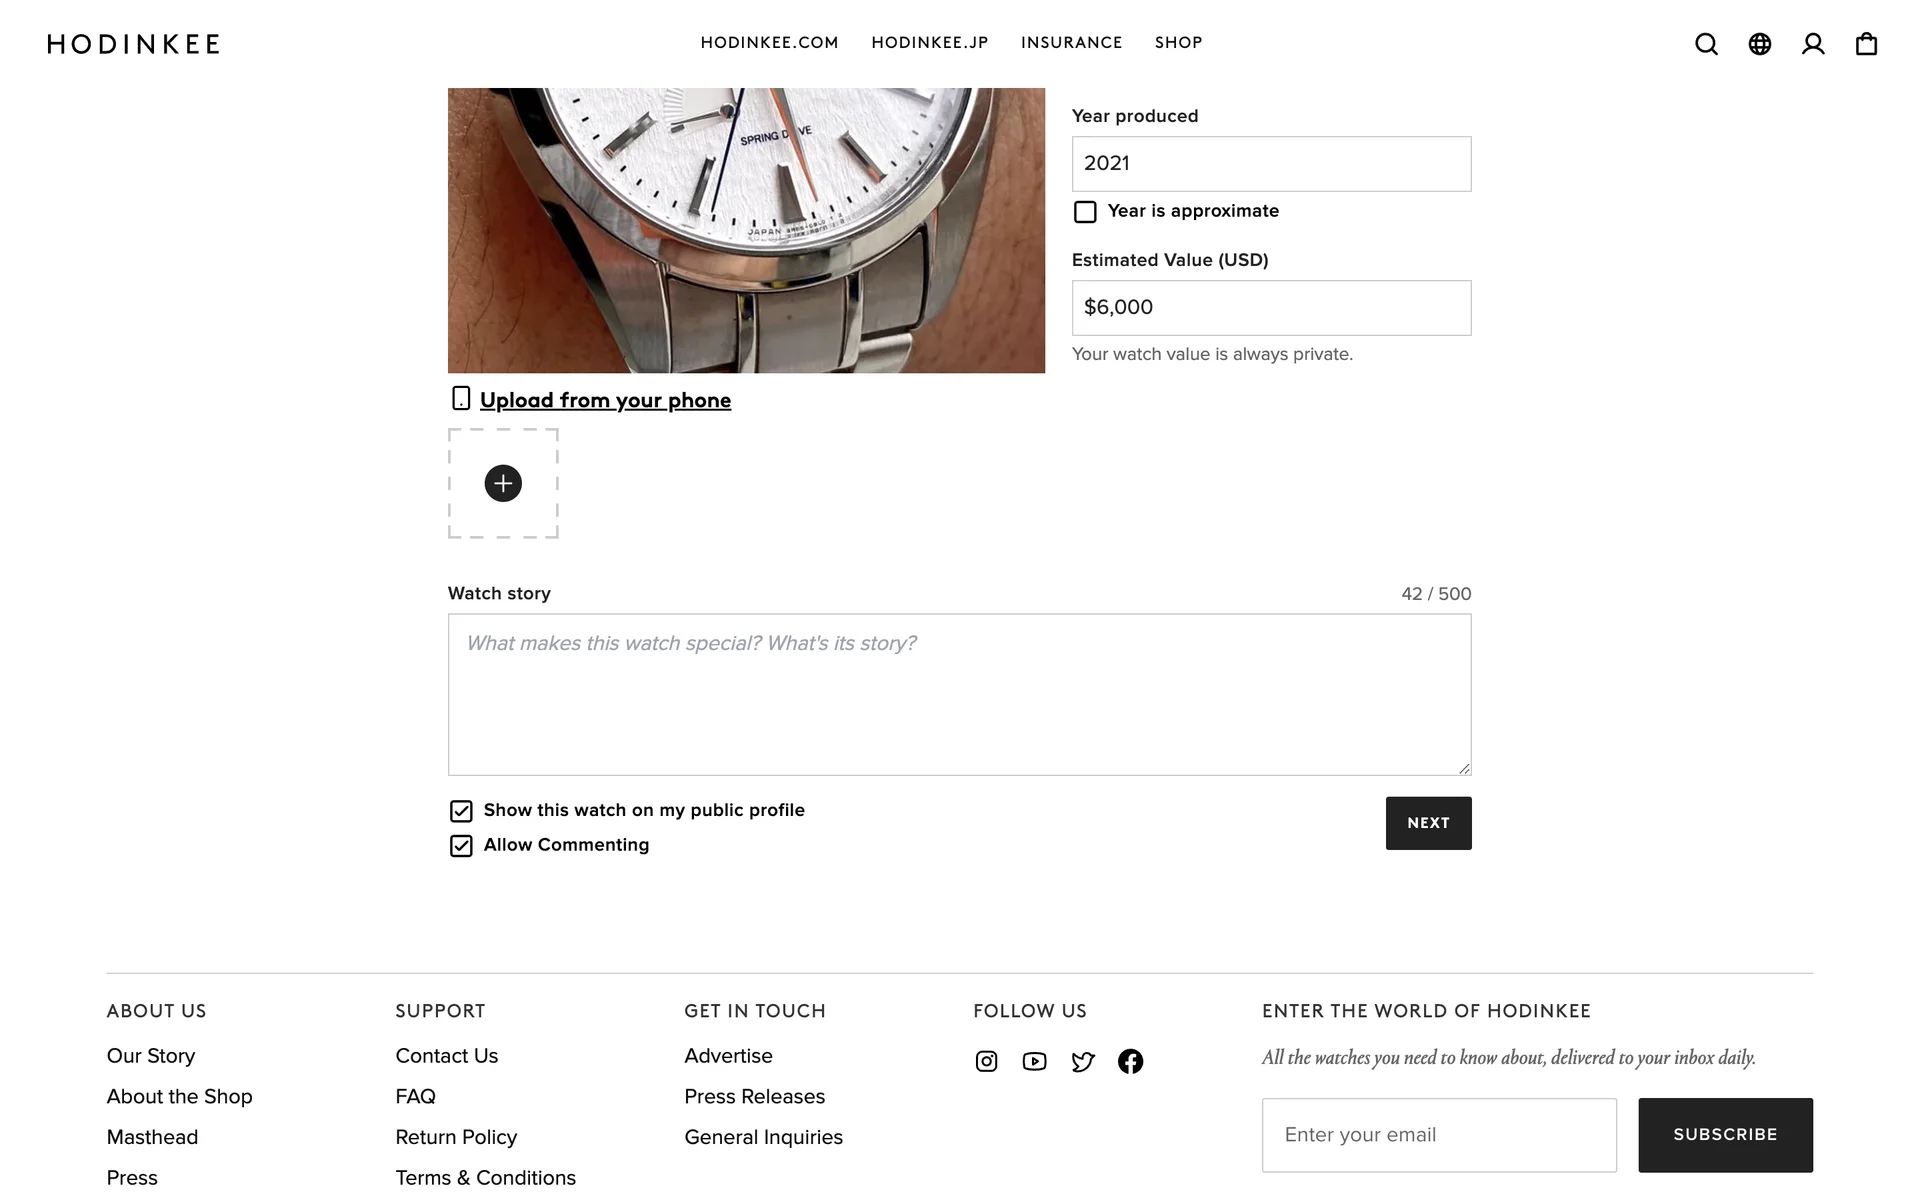
Task: Click the plus icon to add photo
Action: click(x=503, y=483)
